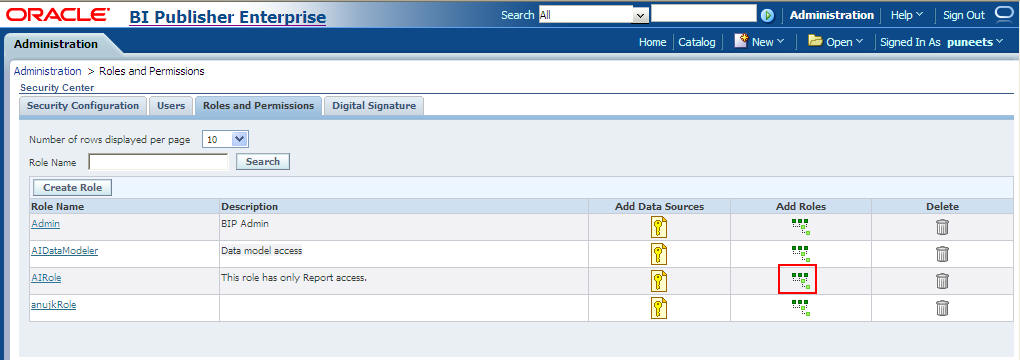Delete anujkRole using trash icon
The image size is (1020, 360).
coord(942,307)
